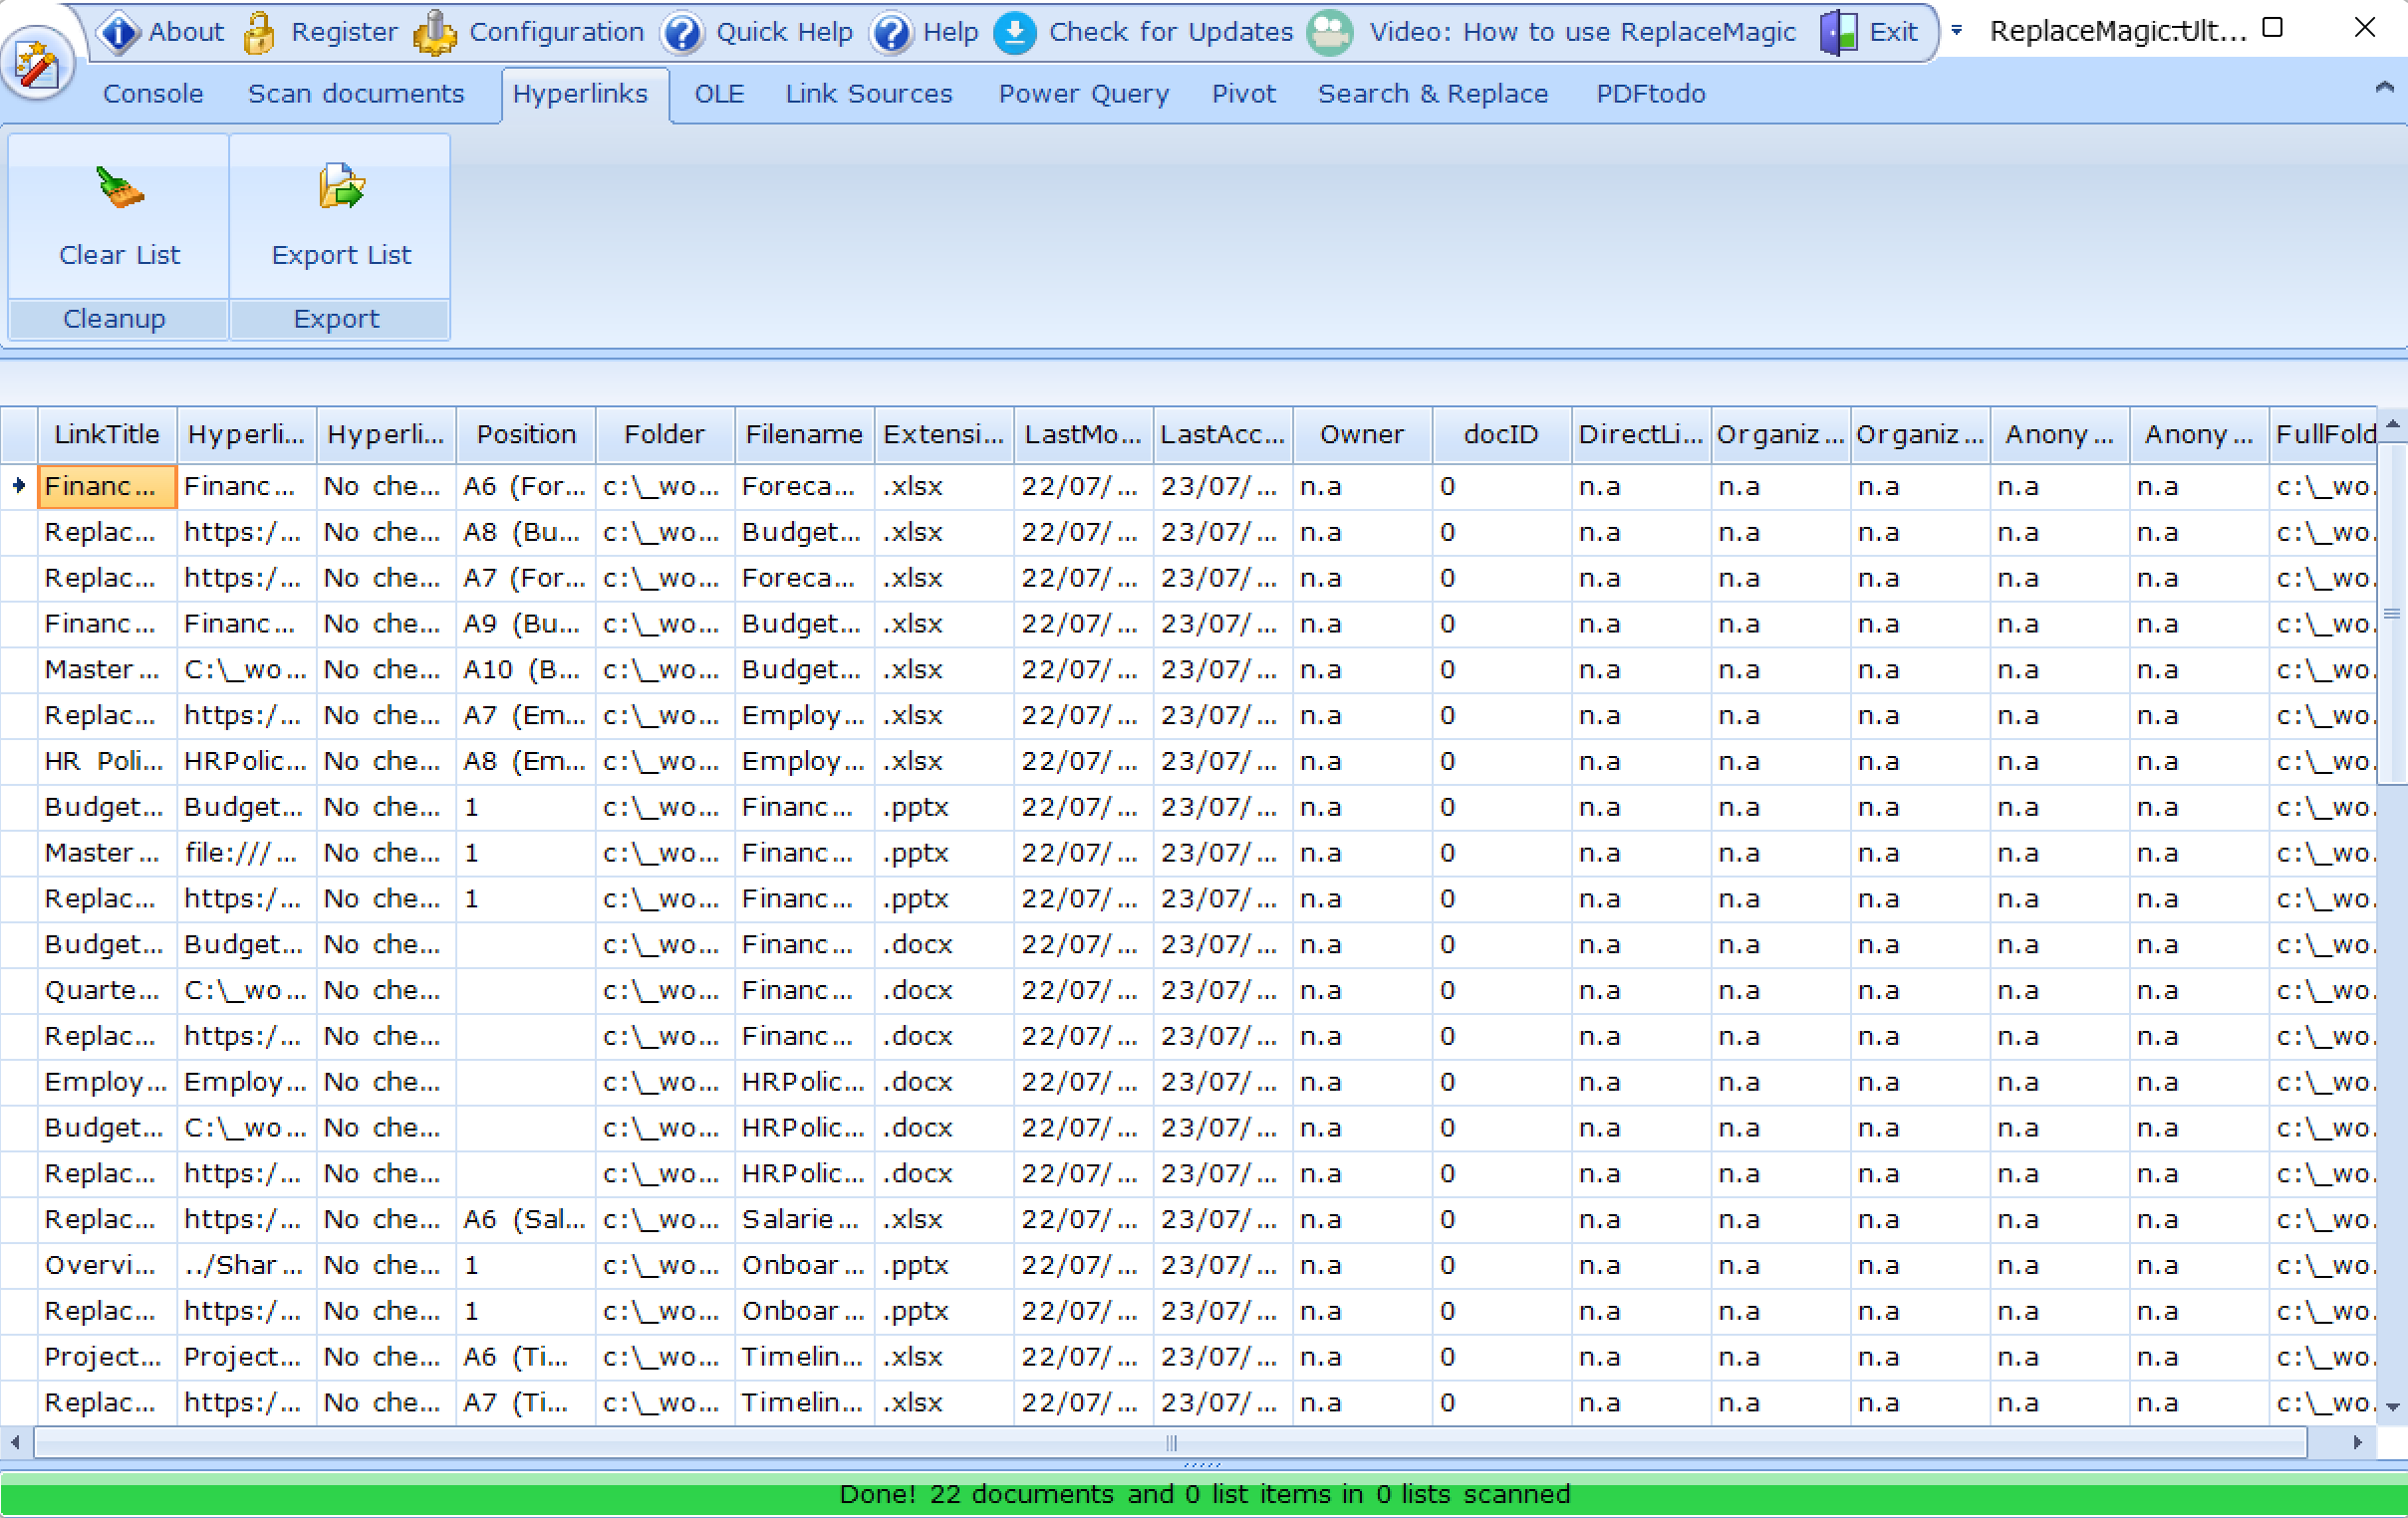The height and width of the screenshot is (1518, 2408).
Task: Click the Owner column header
Action: click(x=1362, y=435)
